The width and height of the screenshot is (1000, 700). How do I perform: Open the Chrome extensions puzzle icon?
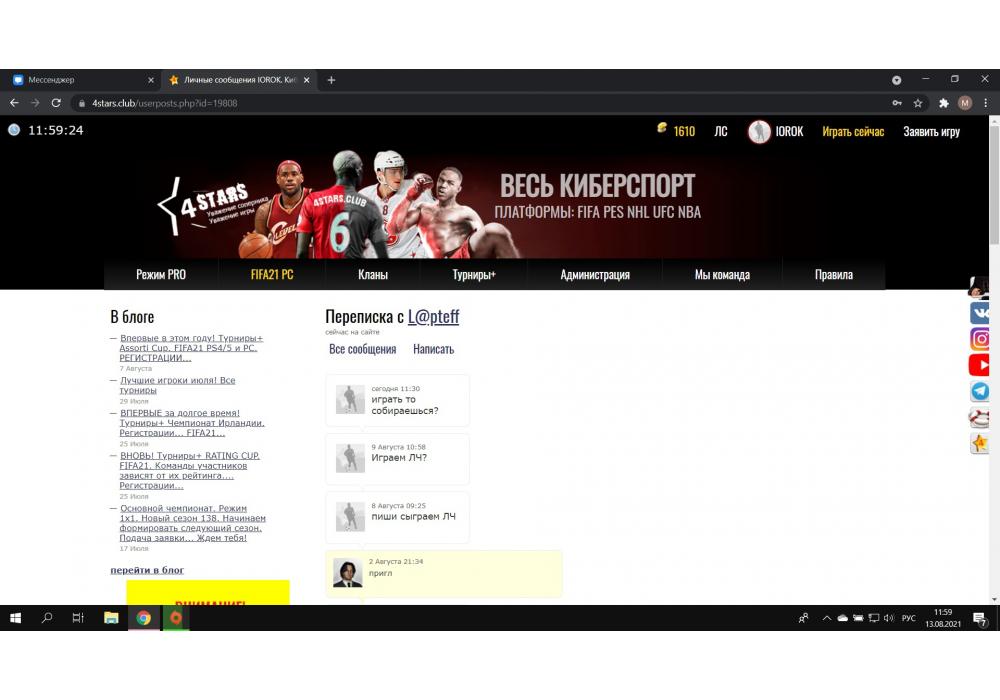[943, 103]
